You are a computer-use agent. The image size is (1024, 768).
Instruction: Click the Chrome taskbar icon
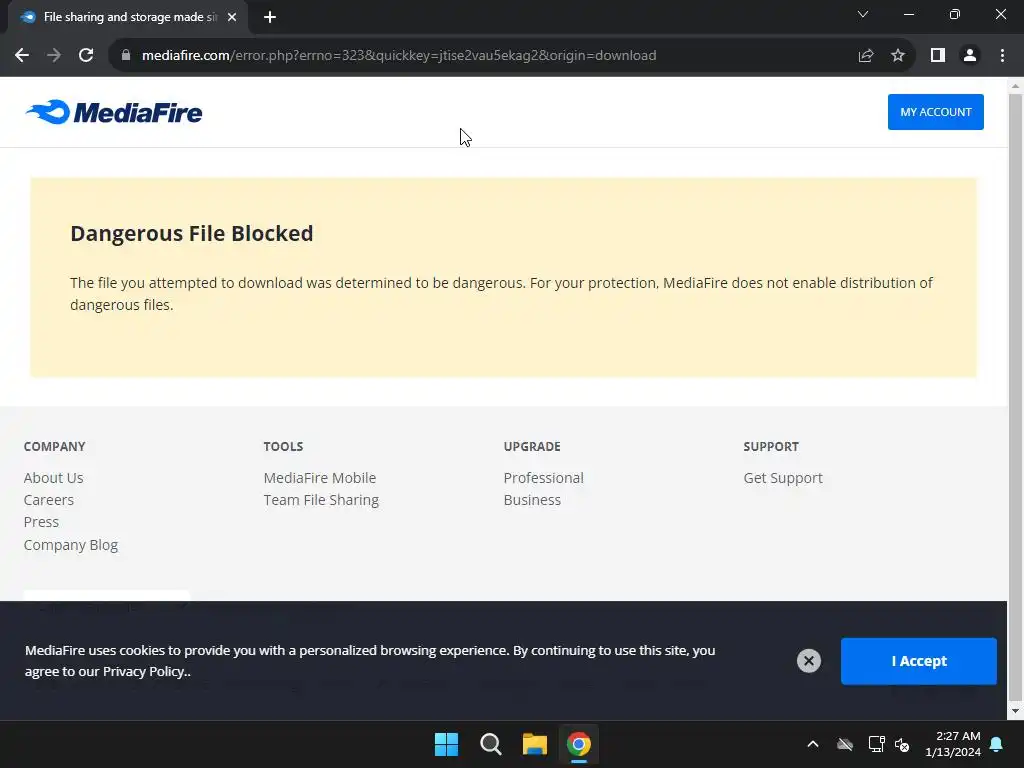(x=579, y=744)
